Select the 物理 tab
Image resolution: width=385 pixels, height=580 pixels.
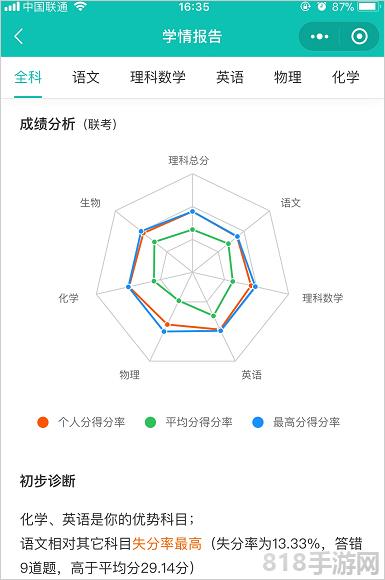[288, 77]
